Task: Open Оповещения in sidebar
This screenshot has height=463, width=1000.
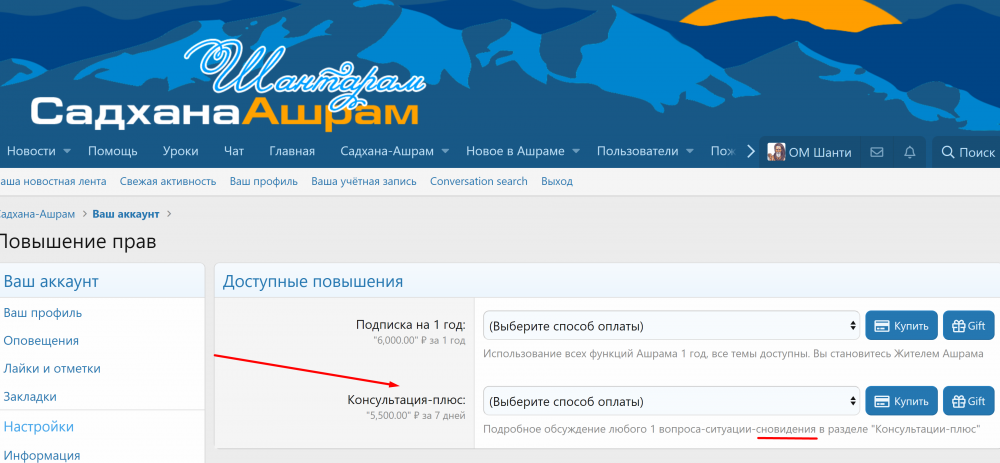Action: coord(41,341)
